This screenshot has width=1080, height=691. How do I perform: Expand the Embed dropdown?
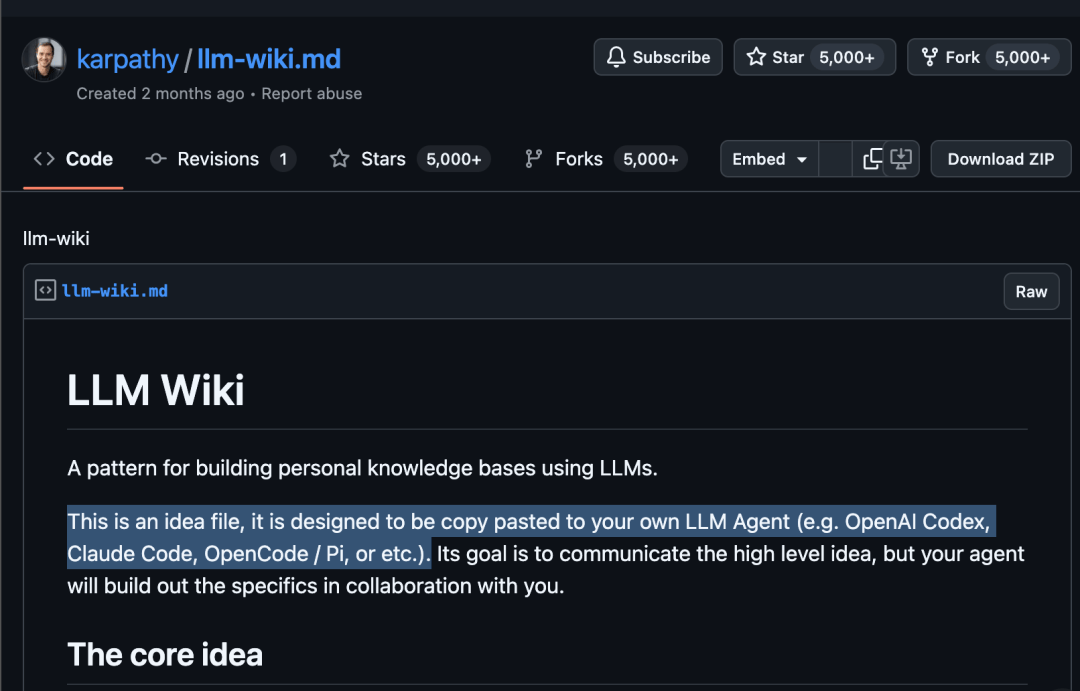pos(769,159)
